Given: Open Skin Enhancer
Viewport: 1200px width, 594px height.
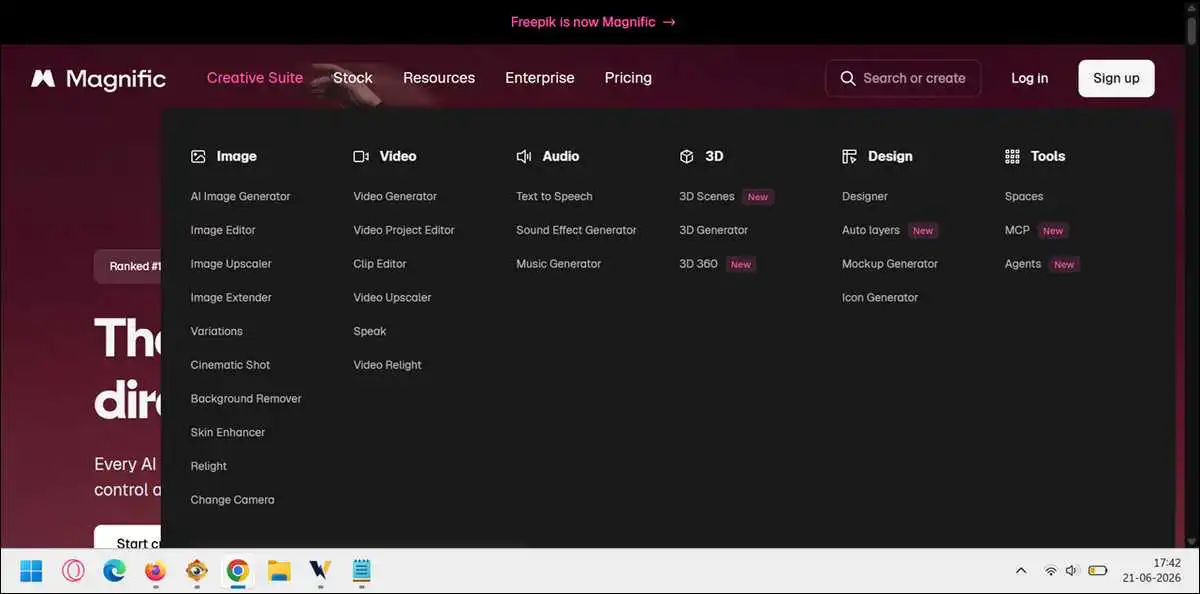Looking at the screenshot, I should click(x=228, y=432).
